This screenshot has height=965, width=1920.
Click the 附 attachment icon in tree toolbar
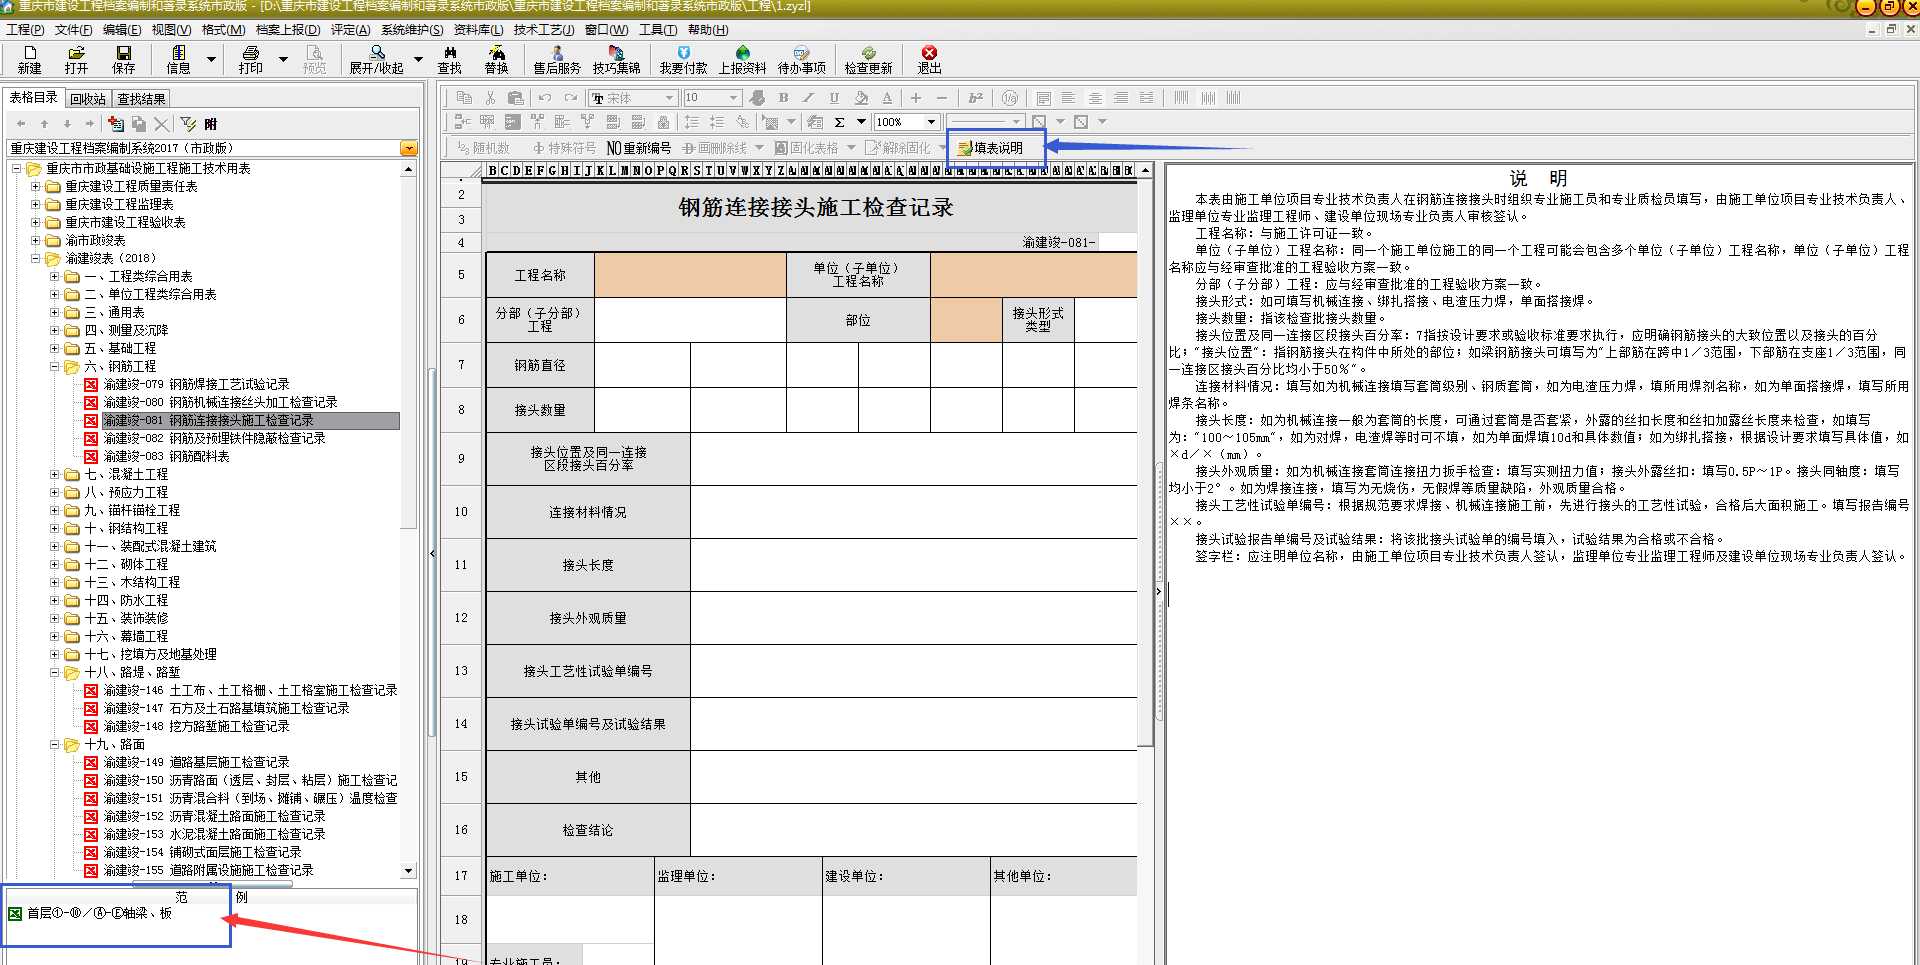pos(210,124)
